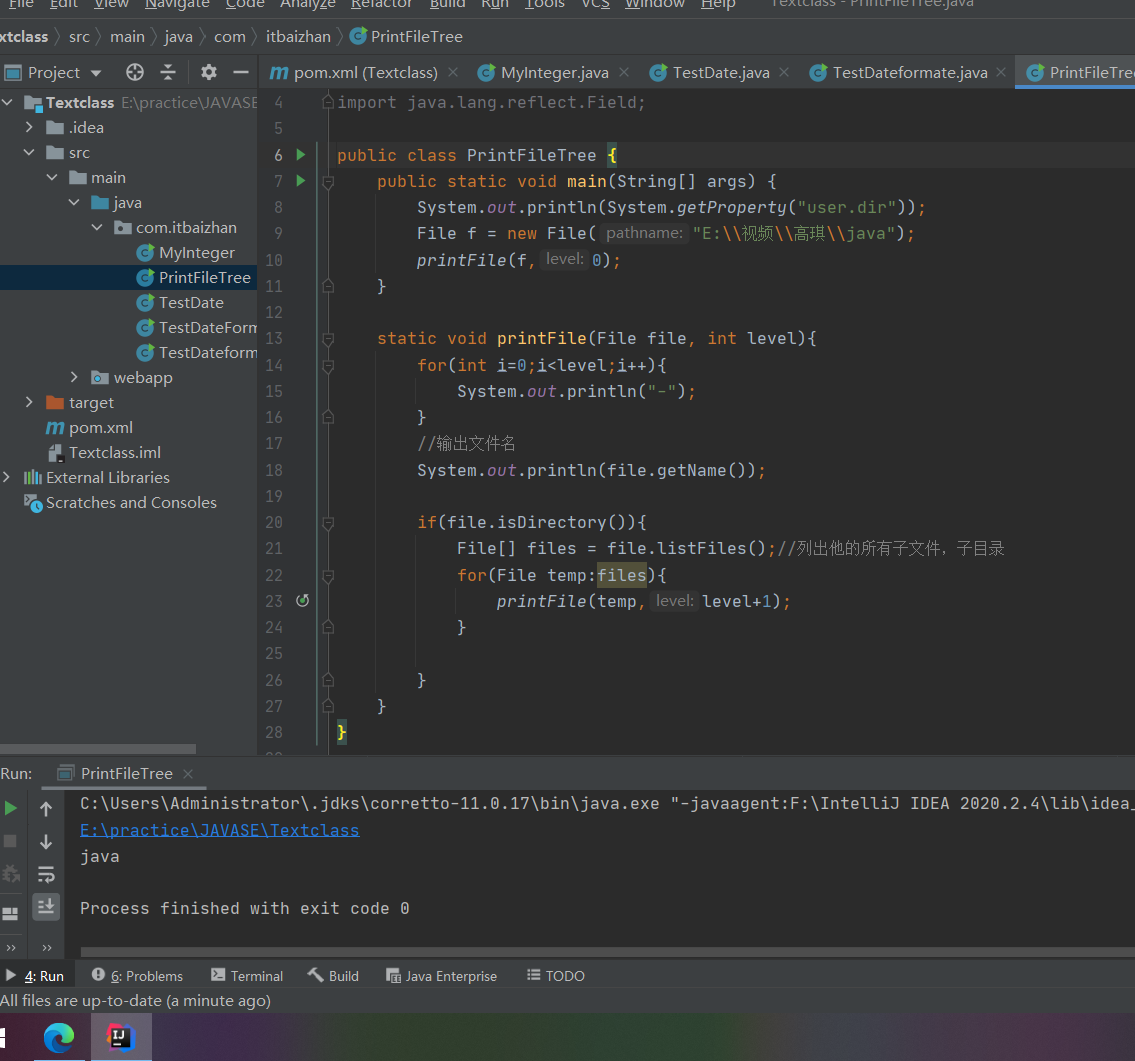Close the MyInteger.java tab

tap(624, 72)
